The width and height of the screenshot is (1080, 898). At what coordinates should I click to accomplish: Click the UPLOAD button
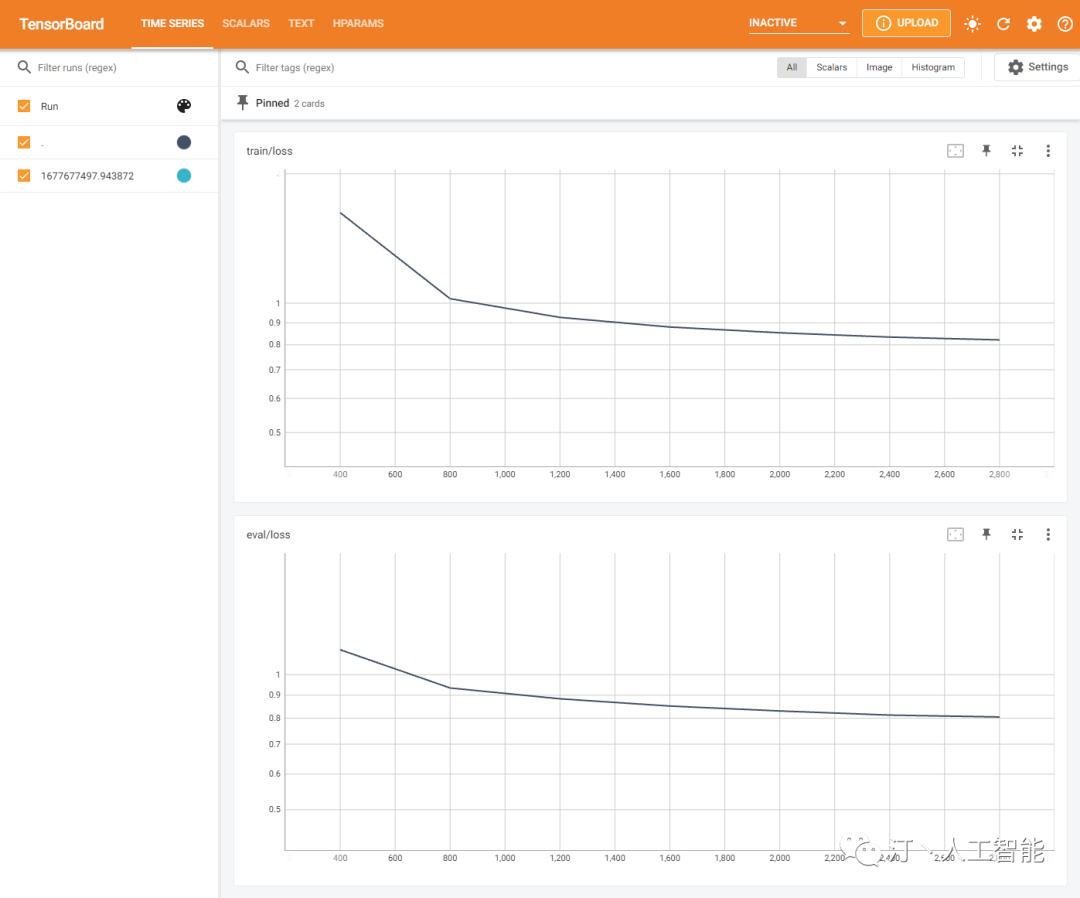point(906,23)
